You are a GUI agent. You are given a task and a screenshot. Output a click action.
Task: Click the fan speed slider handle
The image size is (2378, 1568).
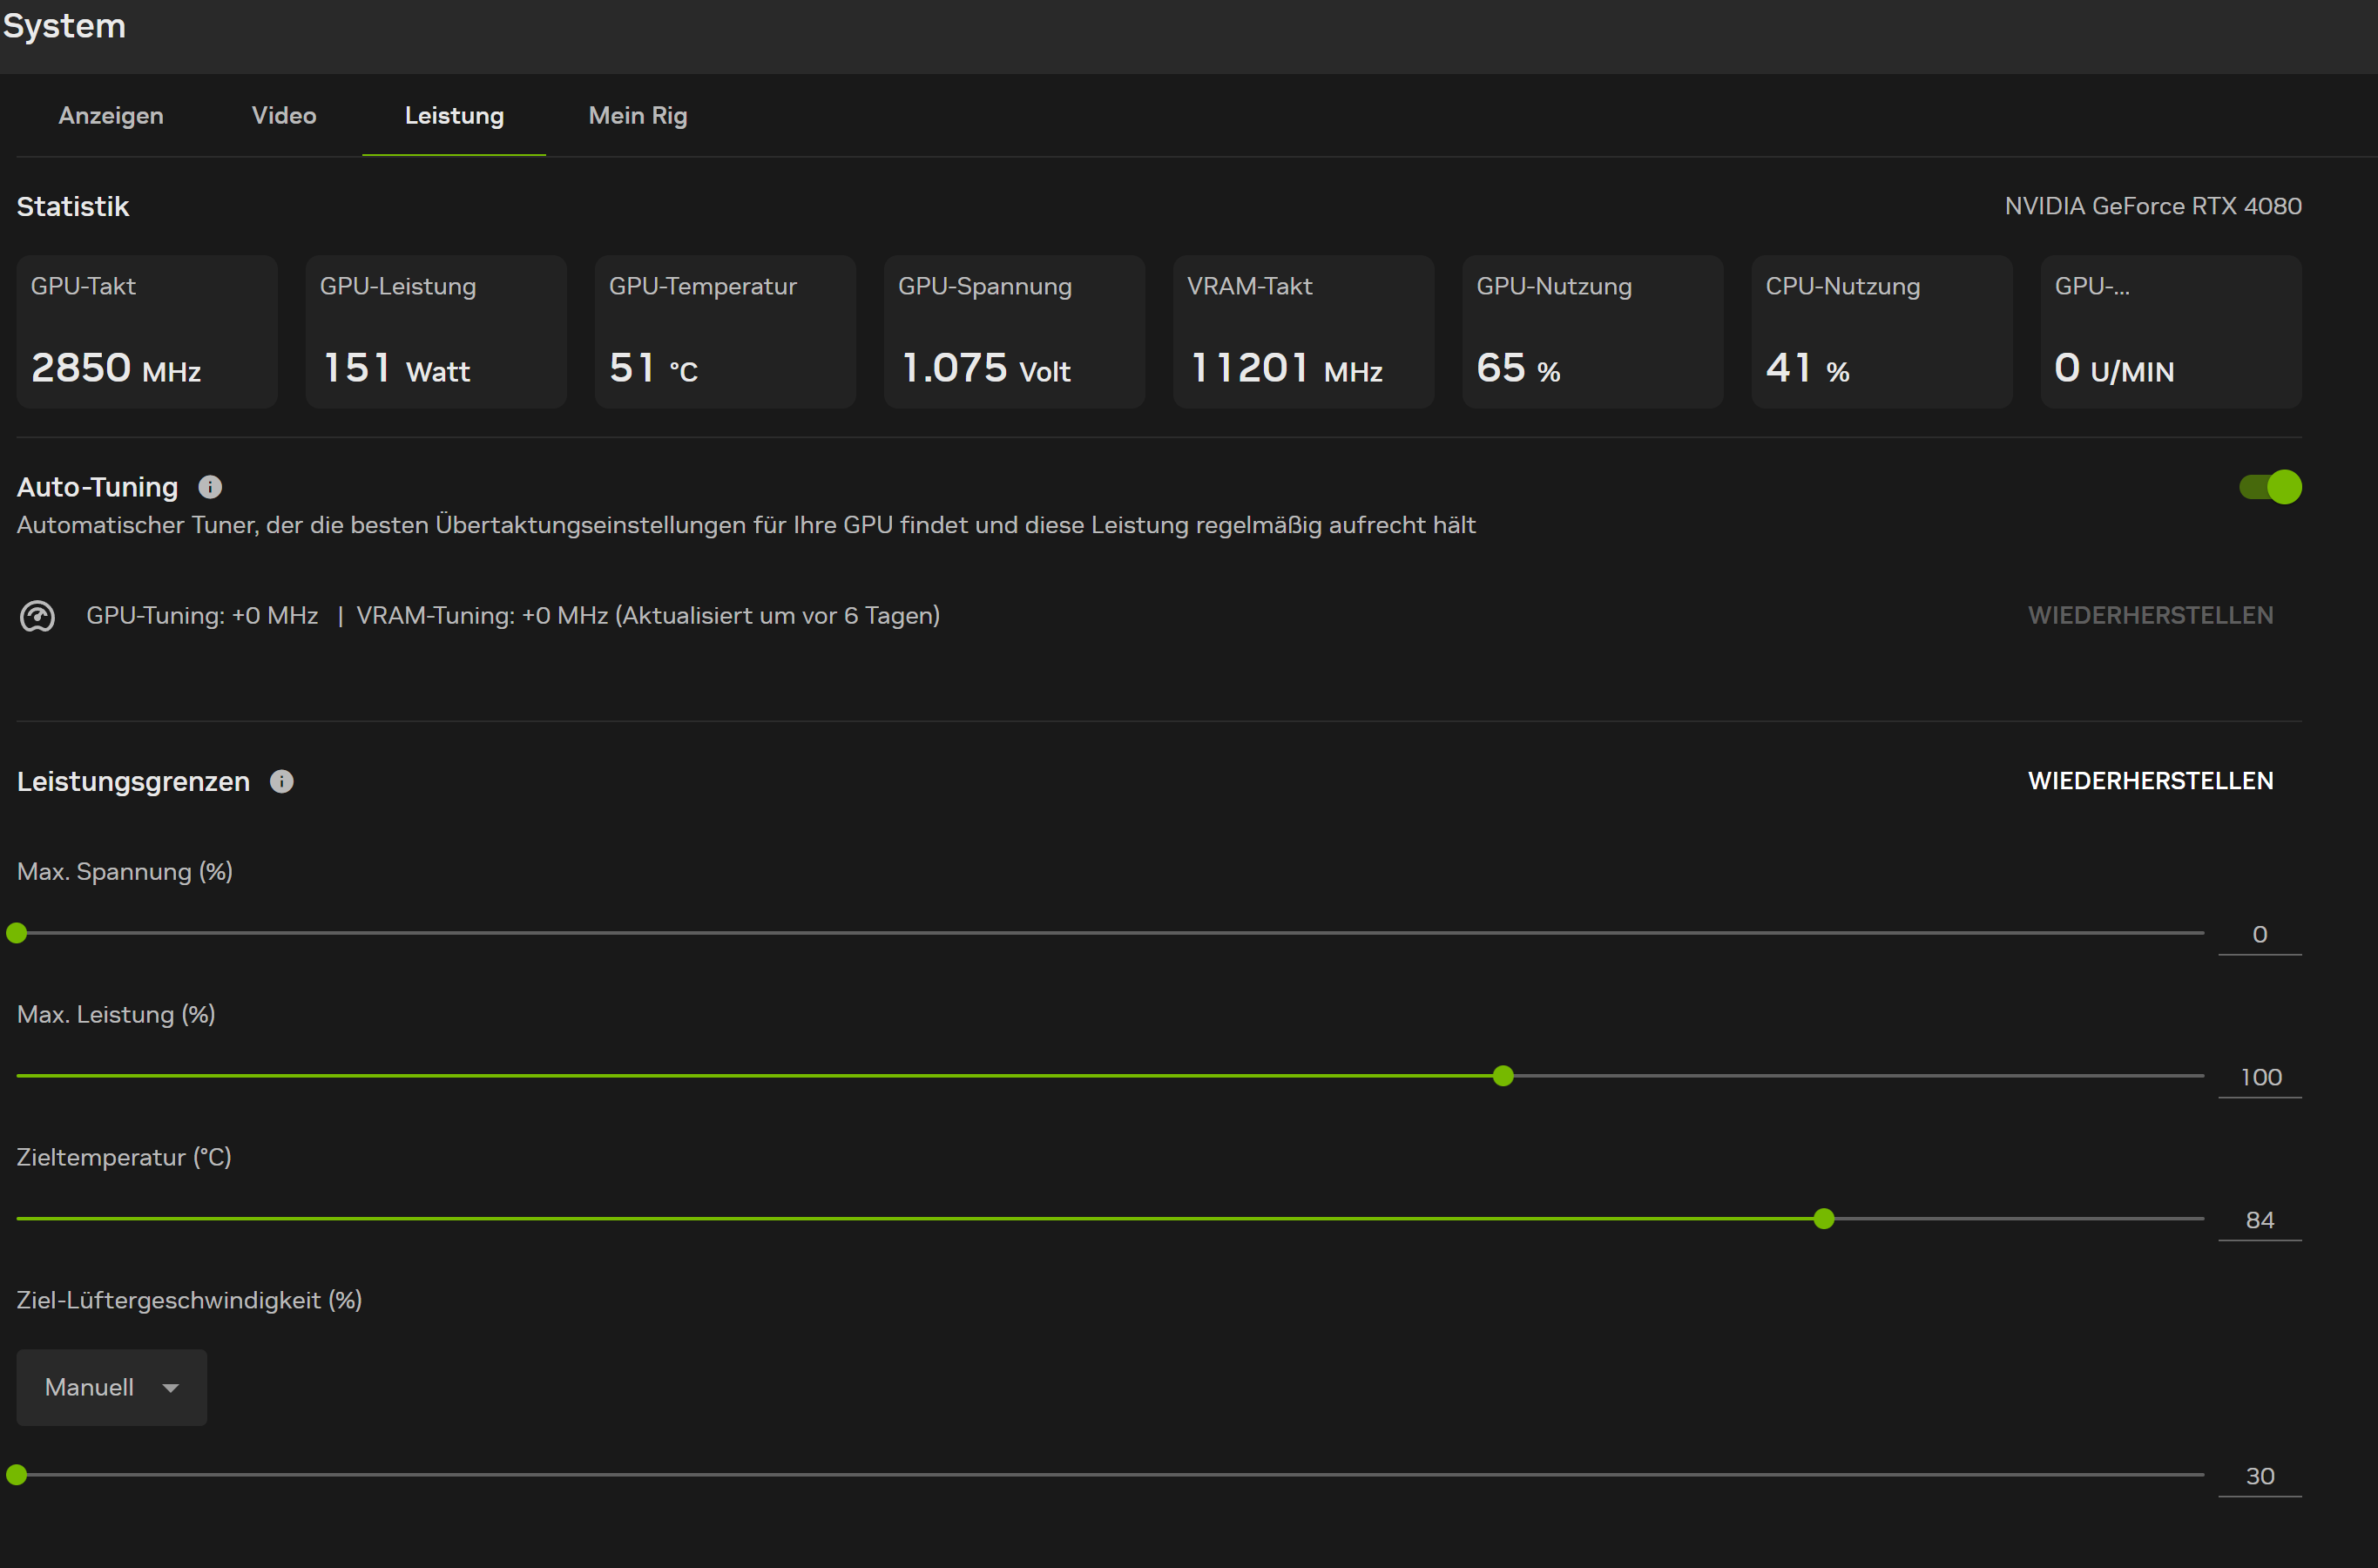(17, 1475)
